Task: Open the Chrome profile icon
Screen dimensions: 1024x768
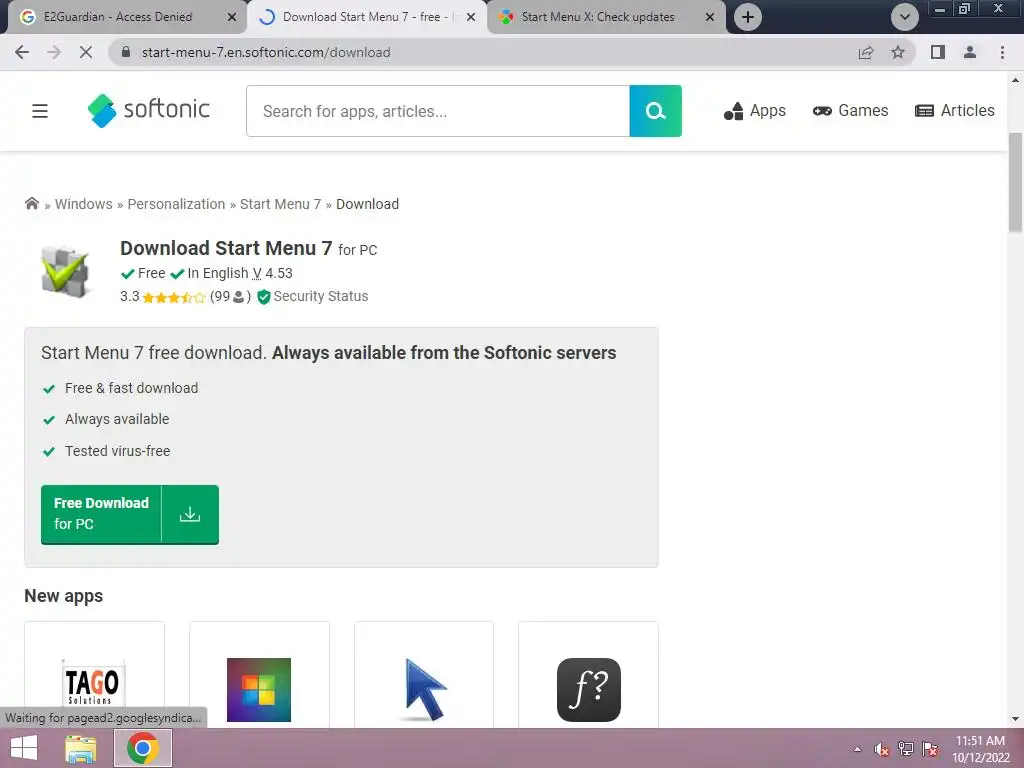Action: [970, 52]
